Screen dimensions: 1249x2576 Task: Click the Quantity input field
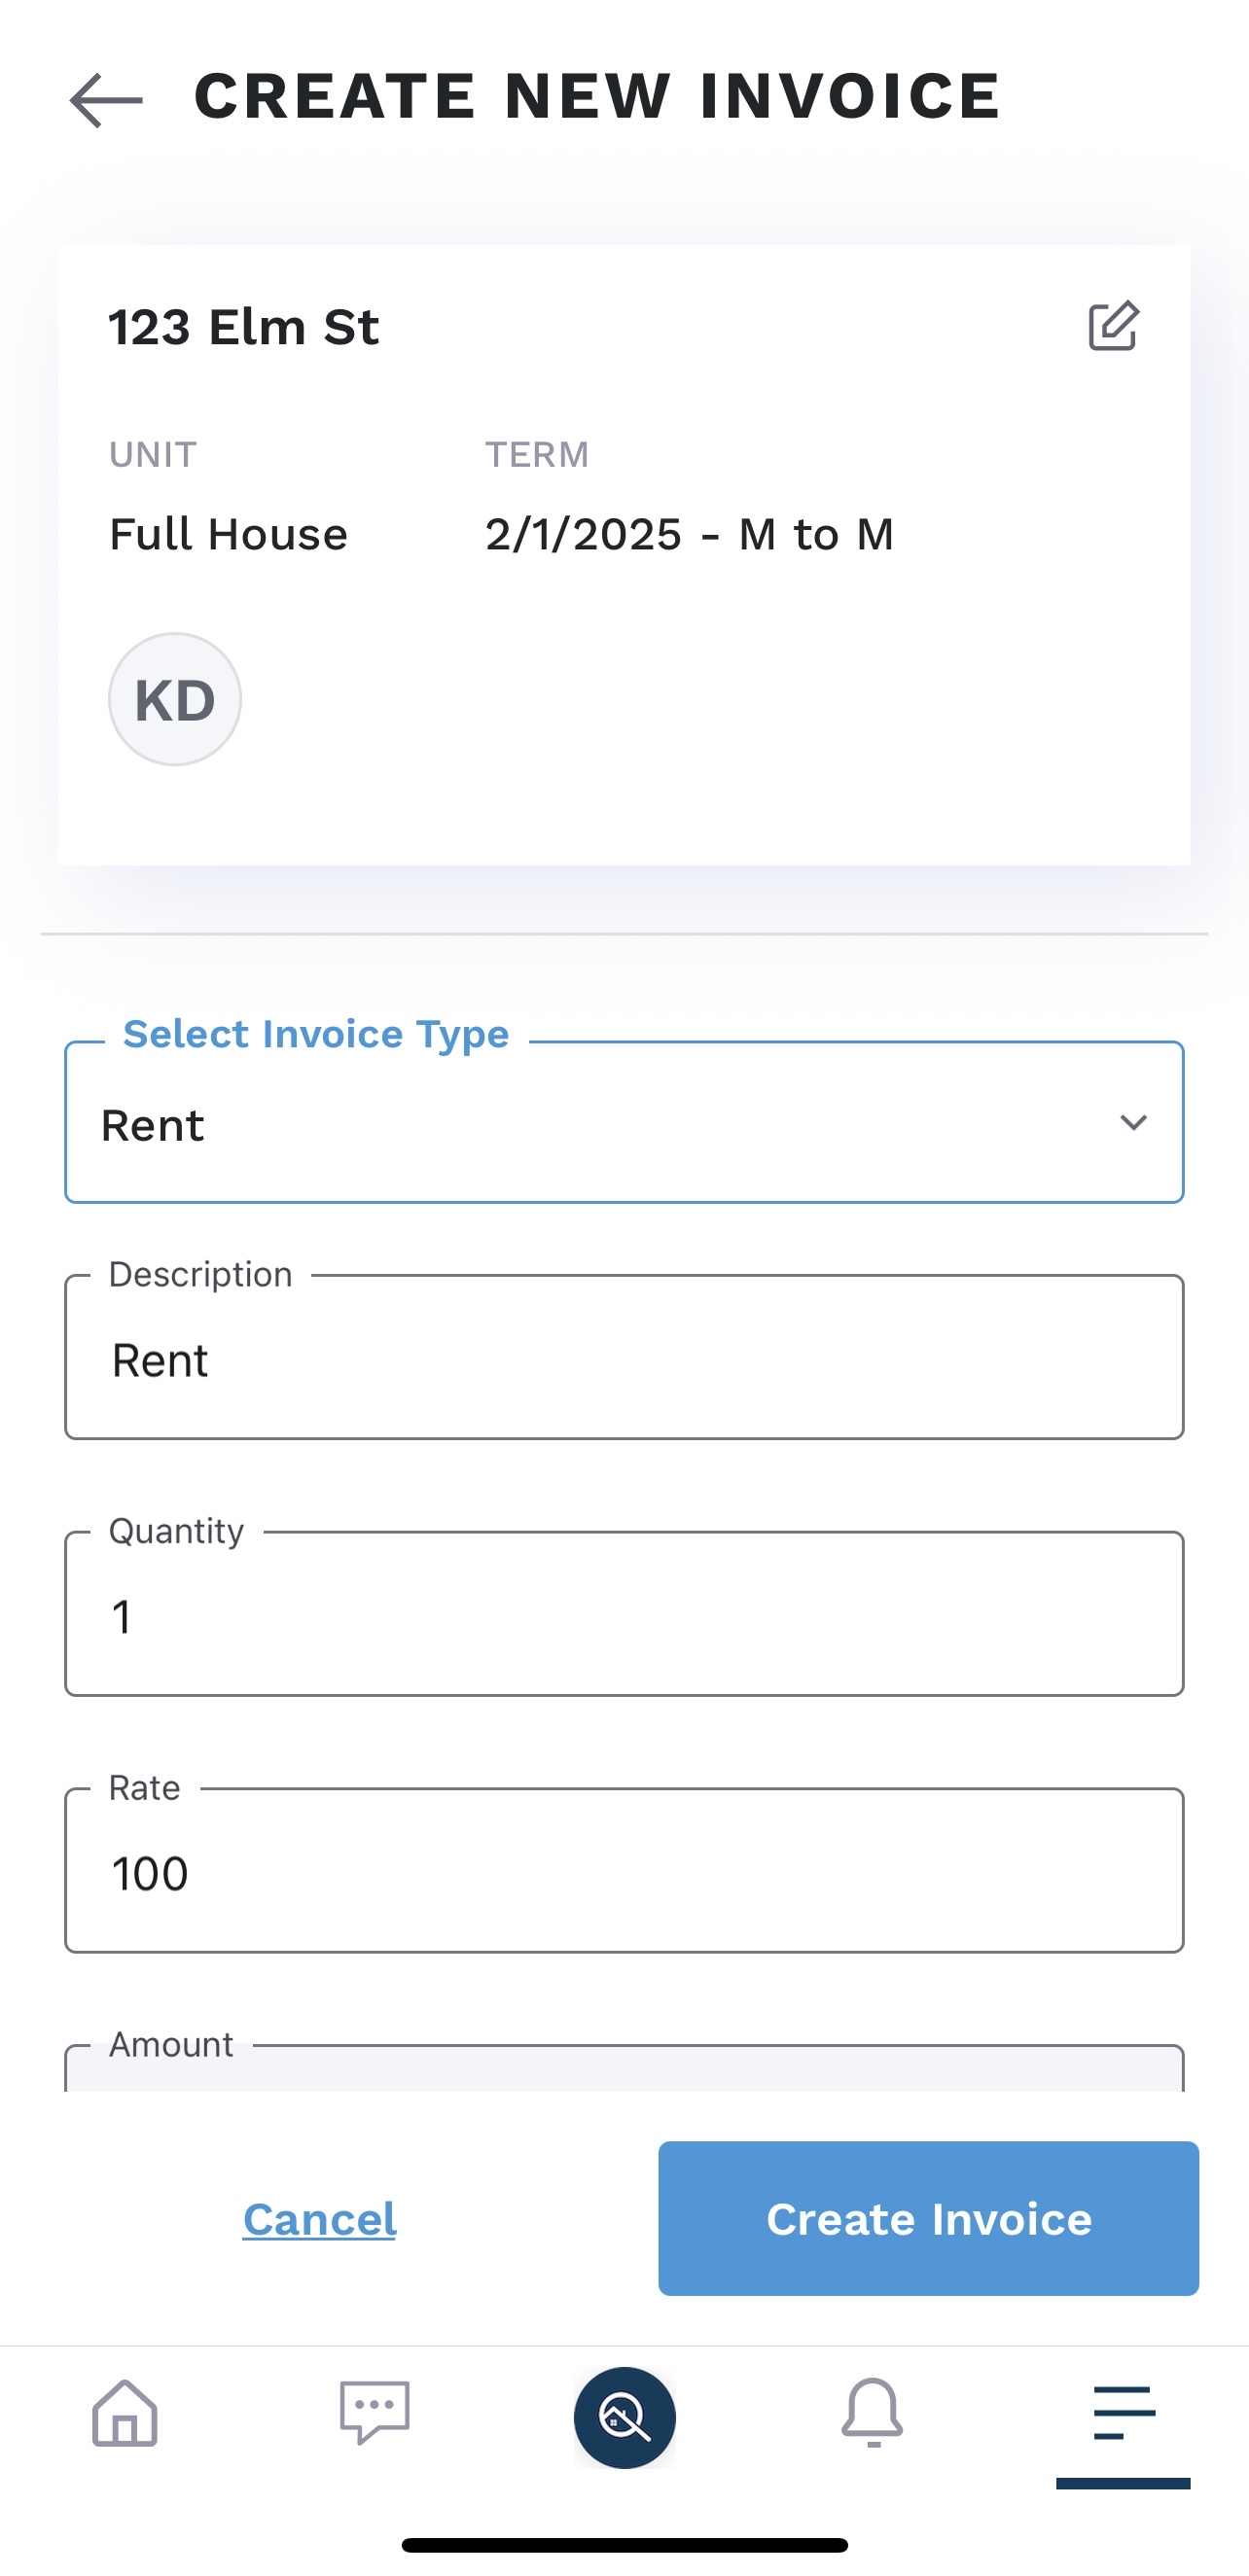[624, 1615]
